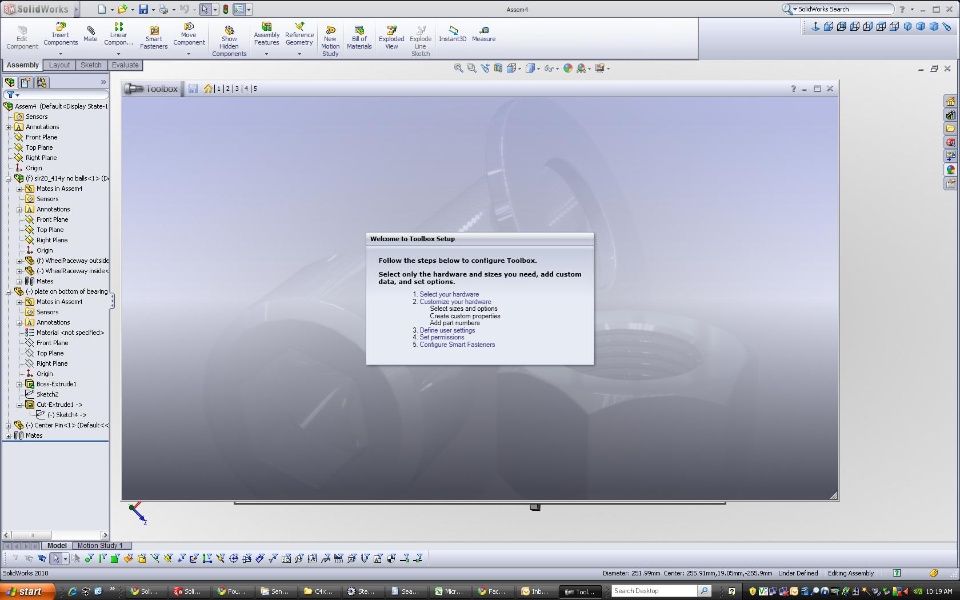Open the PropertyManager tab icon

tap(26, 83)
